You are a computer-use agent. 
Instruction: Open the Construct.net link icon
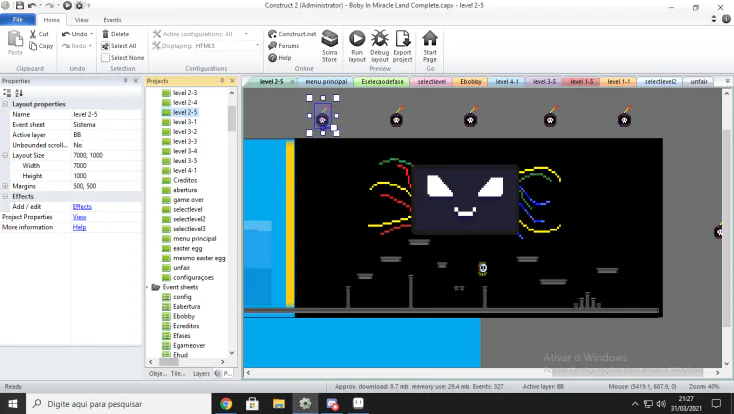click(x=272, y=34)
